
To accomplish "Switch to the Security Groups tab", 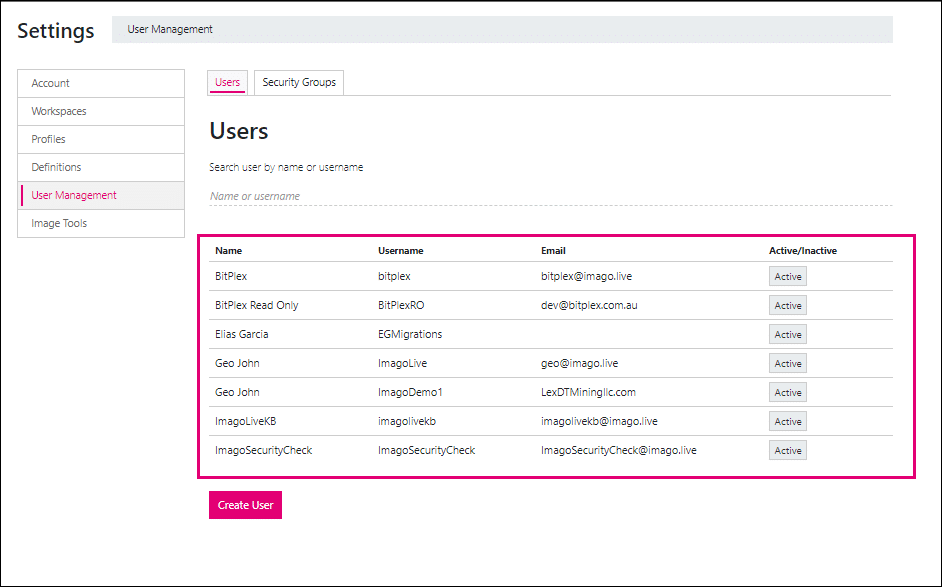I will [299, 82].
